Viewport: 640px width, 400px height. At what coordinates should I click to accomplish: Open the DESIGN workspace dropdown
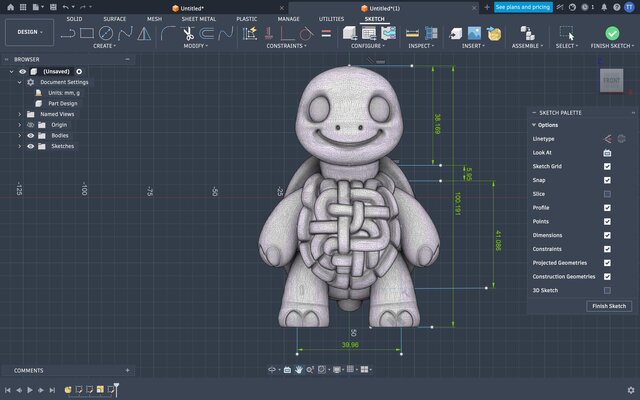click(x=29, y=32)
